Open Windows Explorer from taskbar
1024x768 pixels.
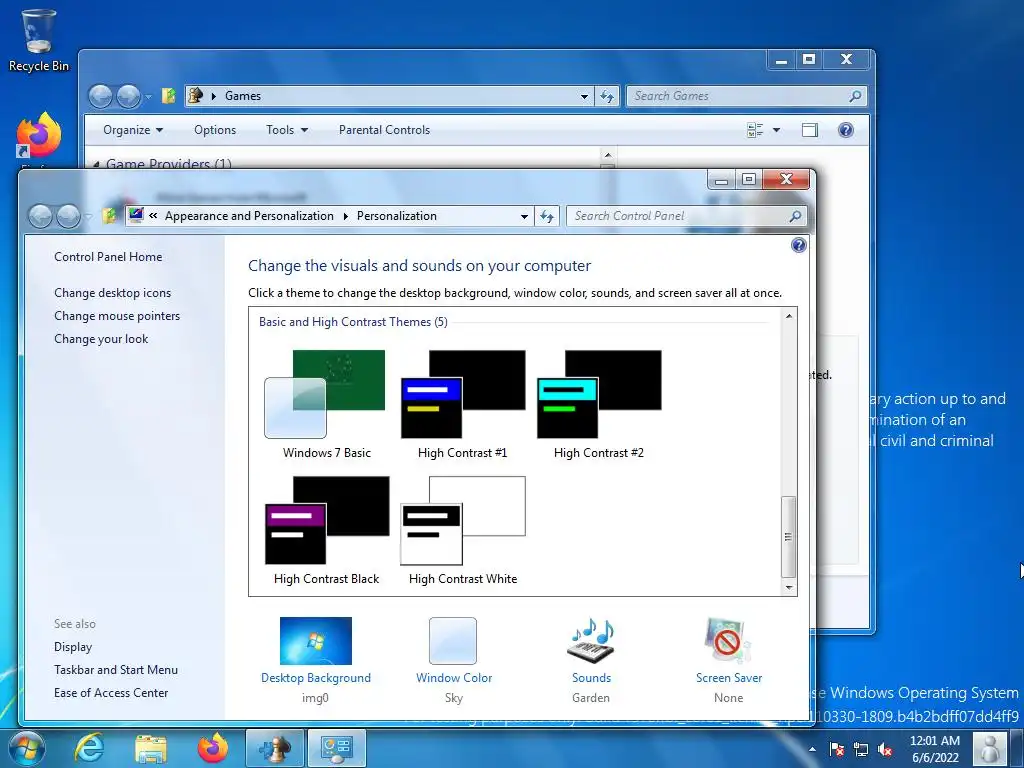point(151,748)
